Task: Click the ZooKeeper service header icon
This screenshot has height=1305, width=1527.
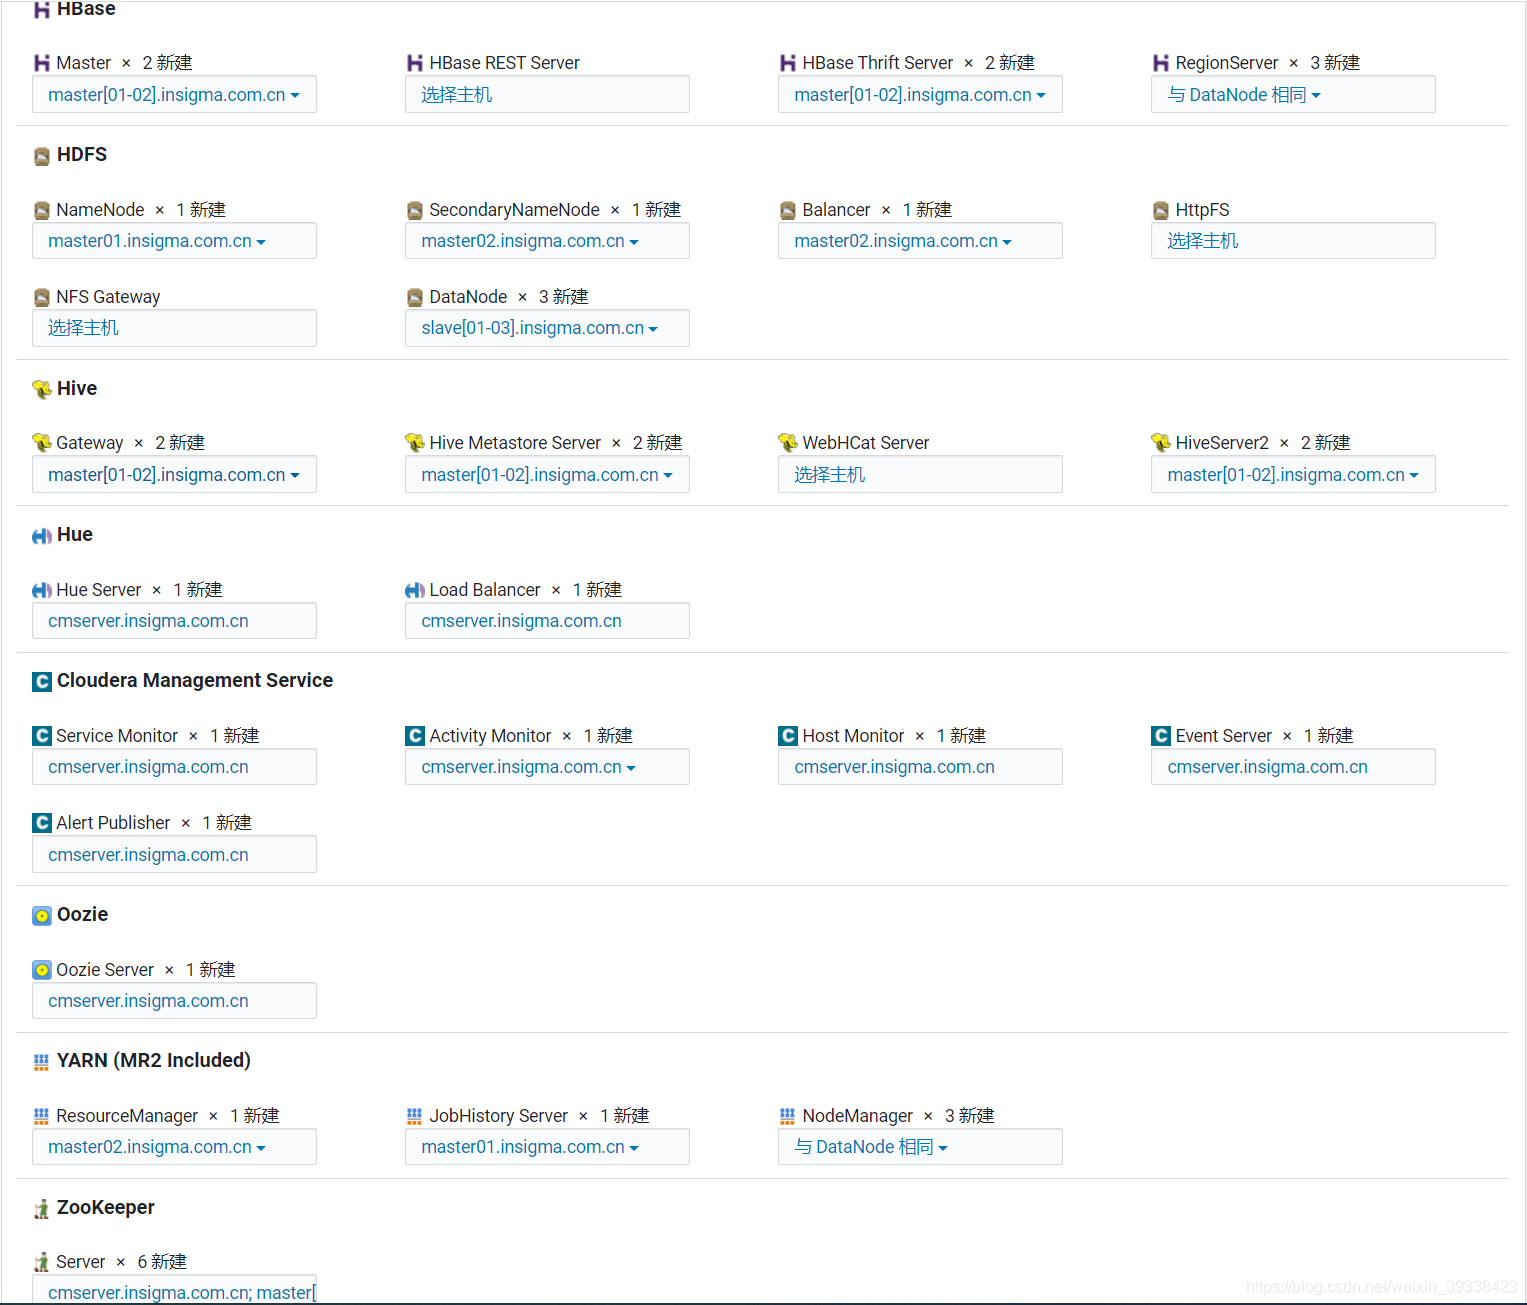Action: coord(42,1209)
